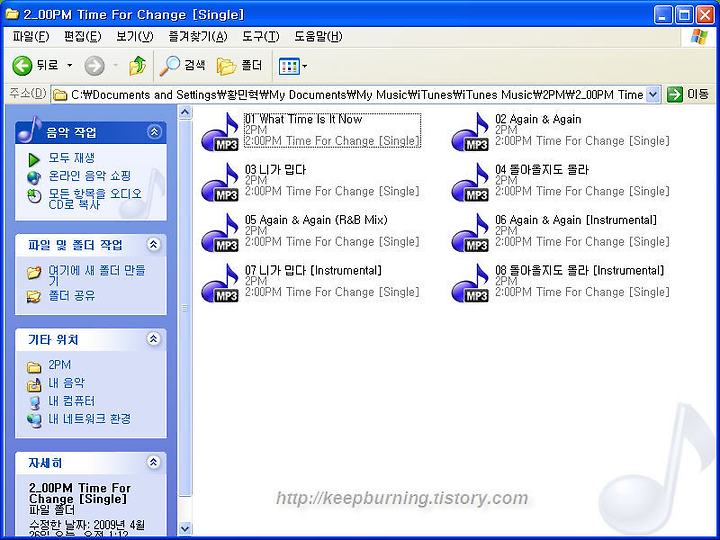Open the Search (검색) toolbar button
This screenshot has height=540, width=720.
pyautogui.click(x=182, y=66)
